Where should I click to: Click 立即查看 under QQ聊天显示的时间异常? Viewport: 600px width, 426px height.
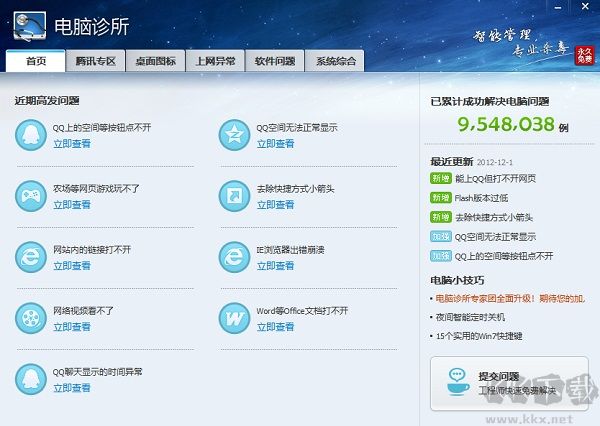pyautogui.click(x=72, y=388)
